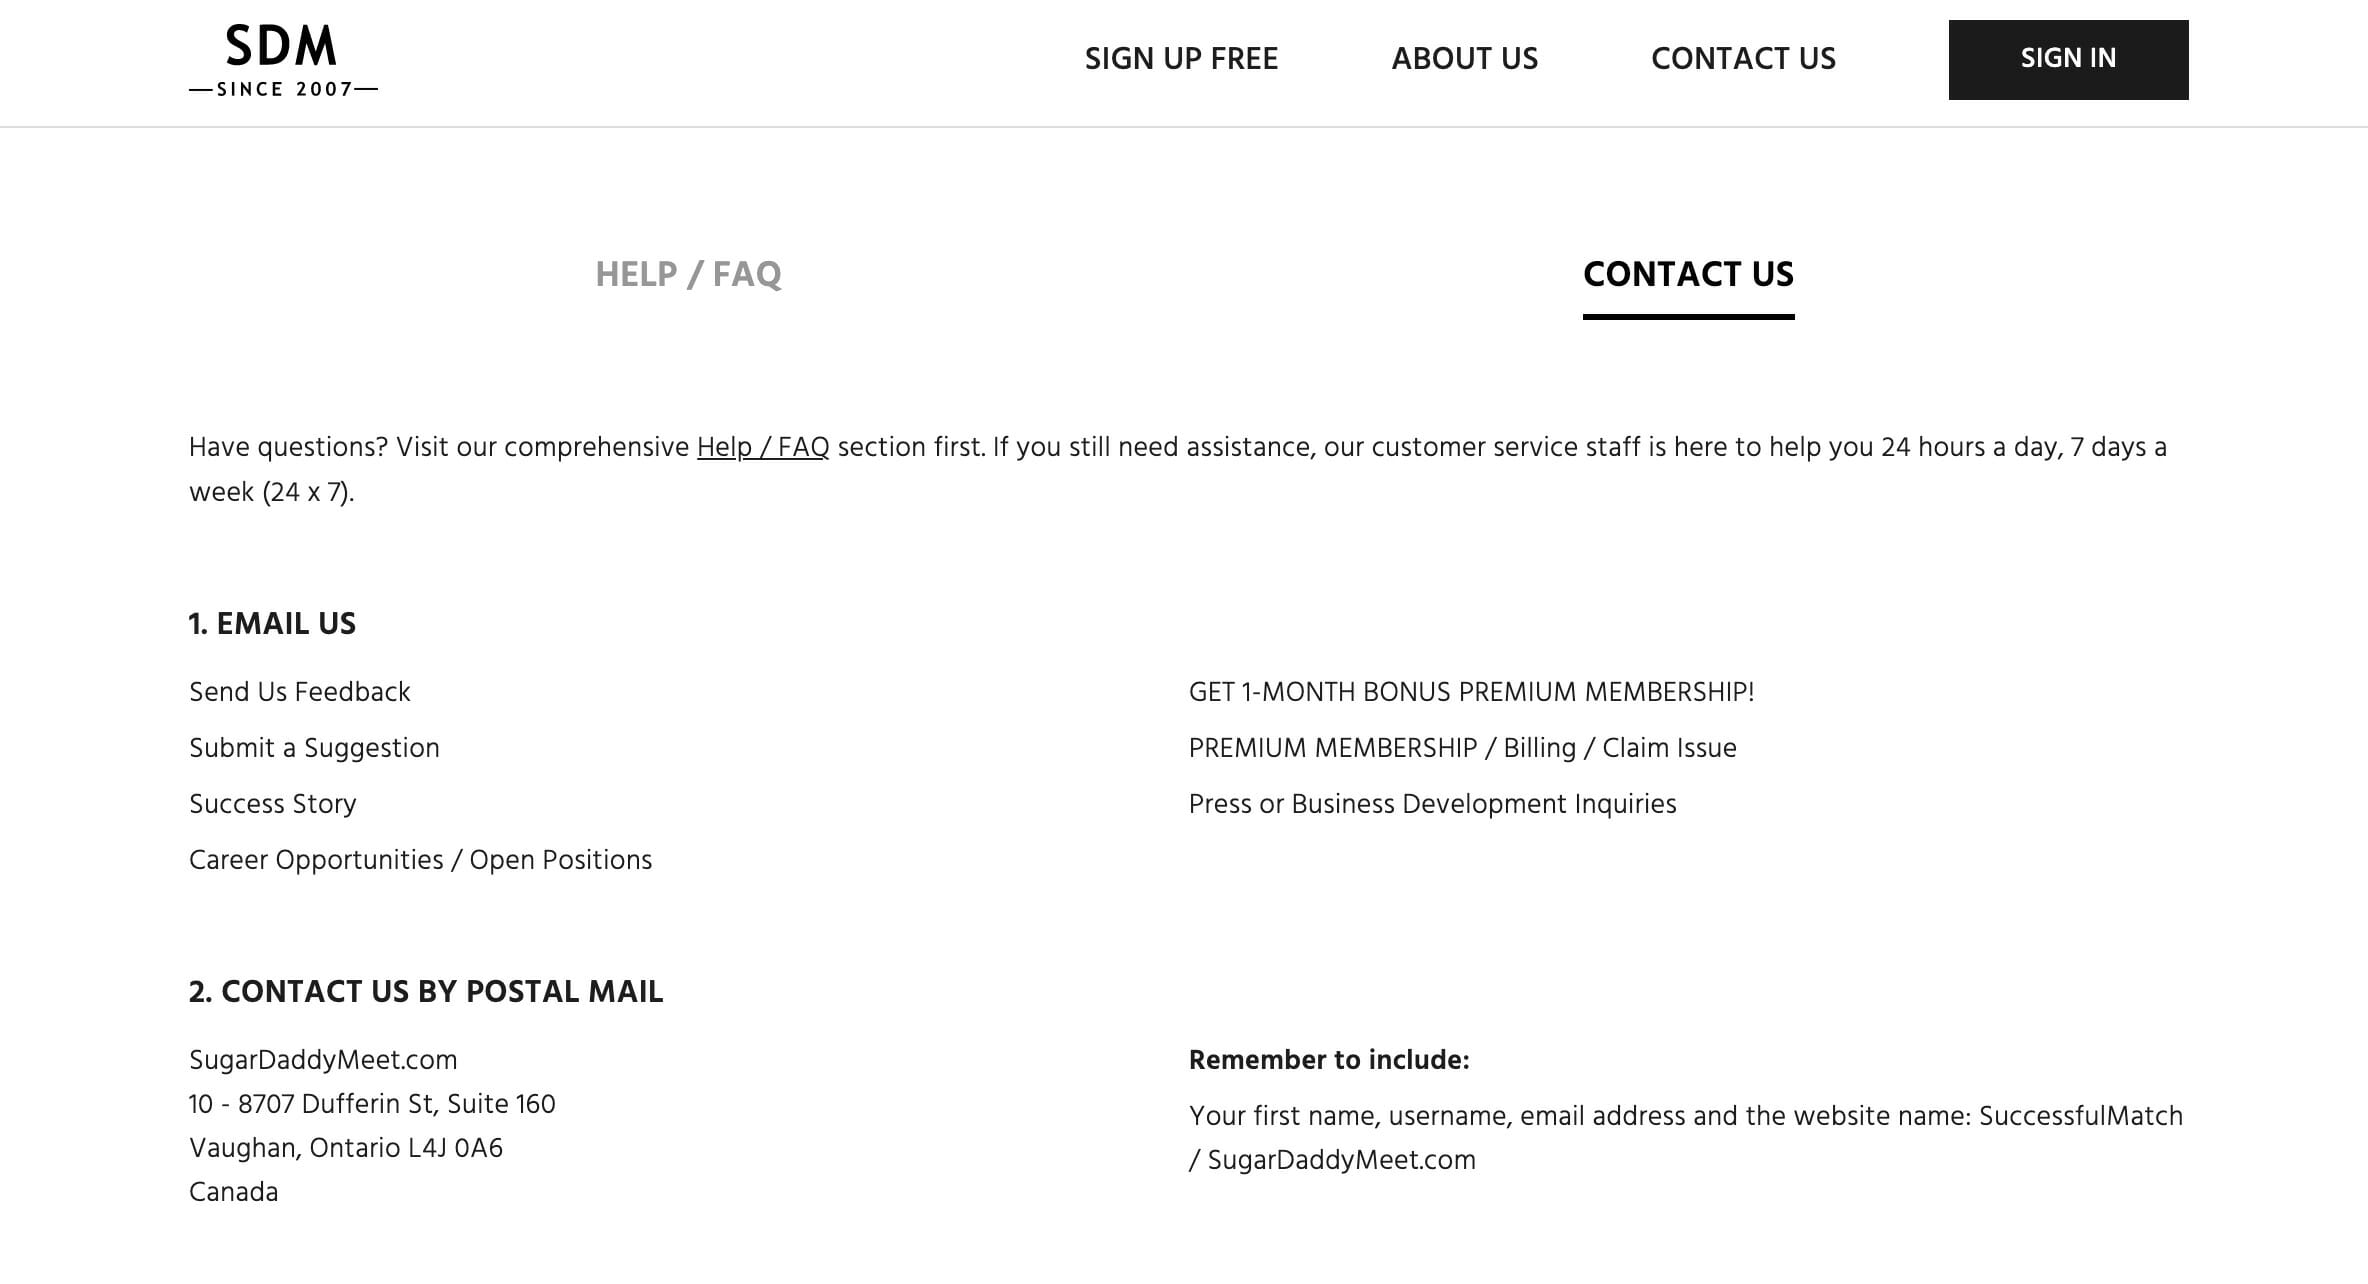Choose Submit a Suggestion

(x=314, y=748)
